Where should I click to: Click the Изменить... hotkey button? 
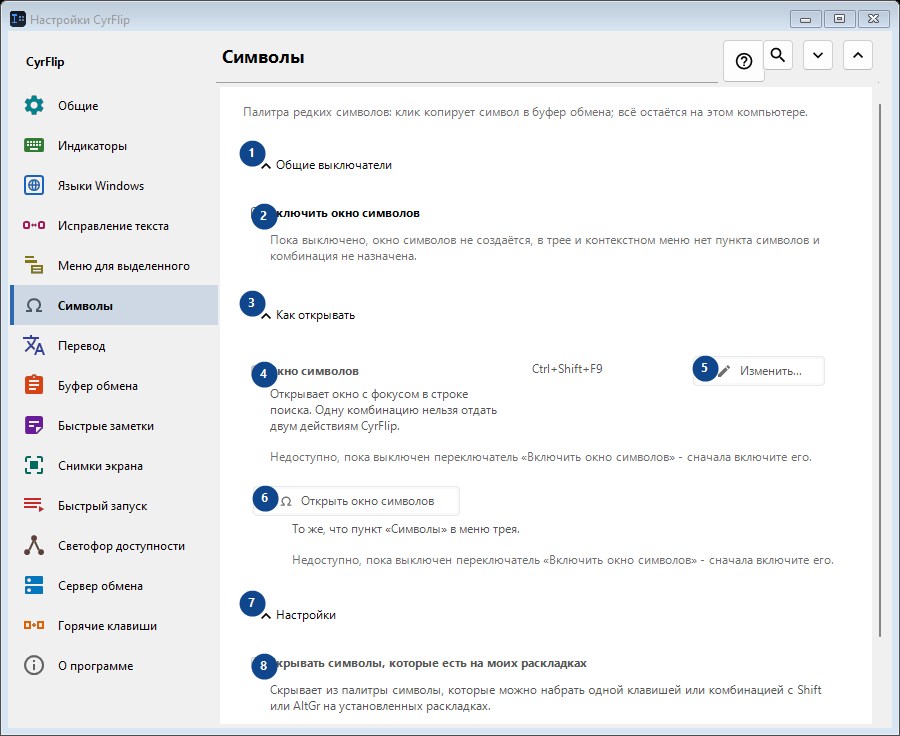coord(758,371)
